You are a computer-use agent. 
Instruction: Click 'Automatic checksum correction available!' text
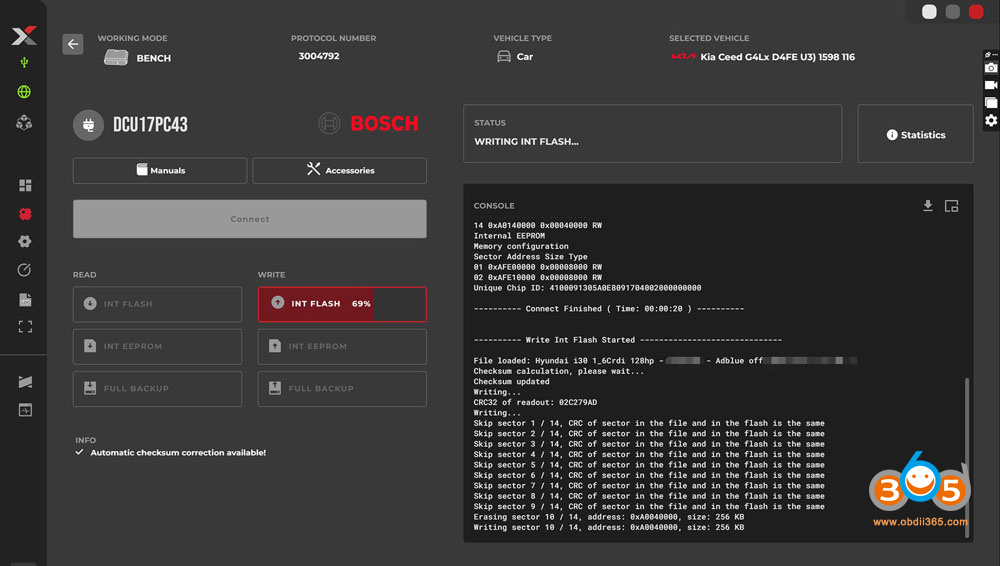[x=178, y=452]
